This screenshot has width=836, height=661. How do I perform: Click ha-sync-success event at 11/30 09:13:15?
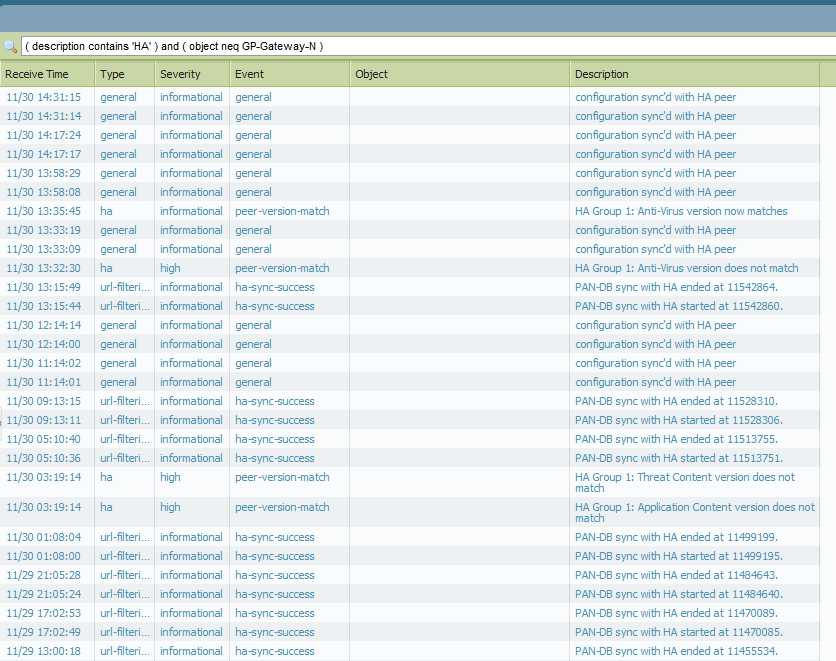[274, 401]
